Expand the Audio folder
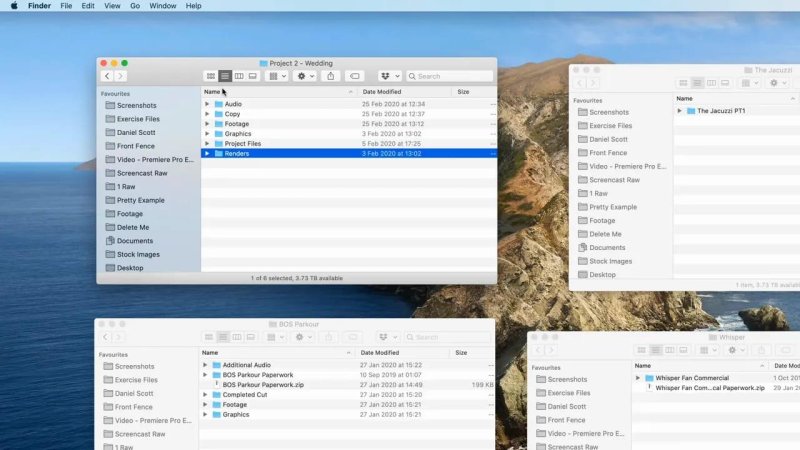 coord(207,104)
